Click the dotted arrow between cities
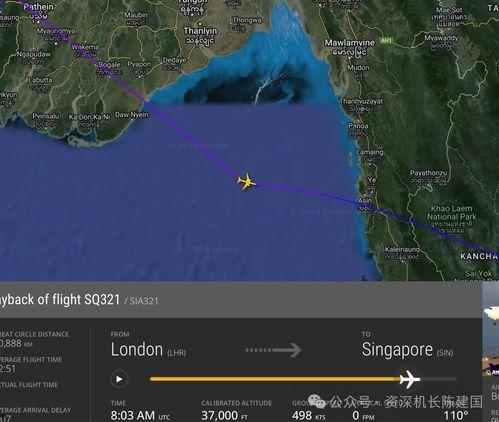Viewport: 499px width, 422px height. coord(273,350)
